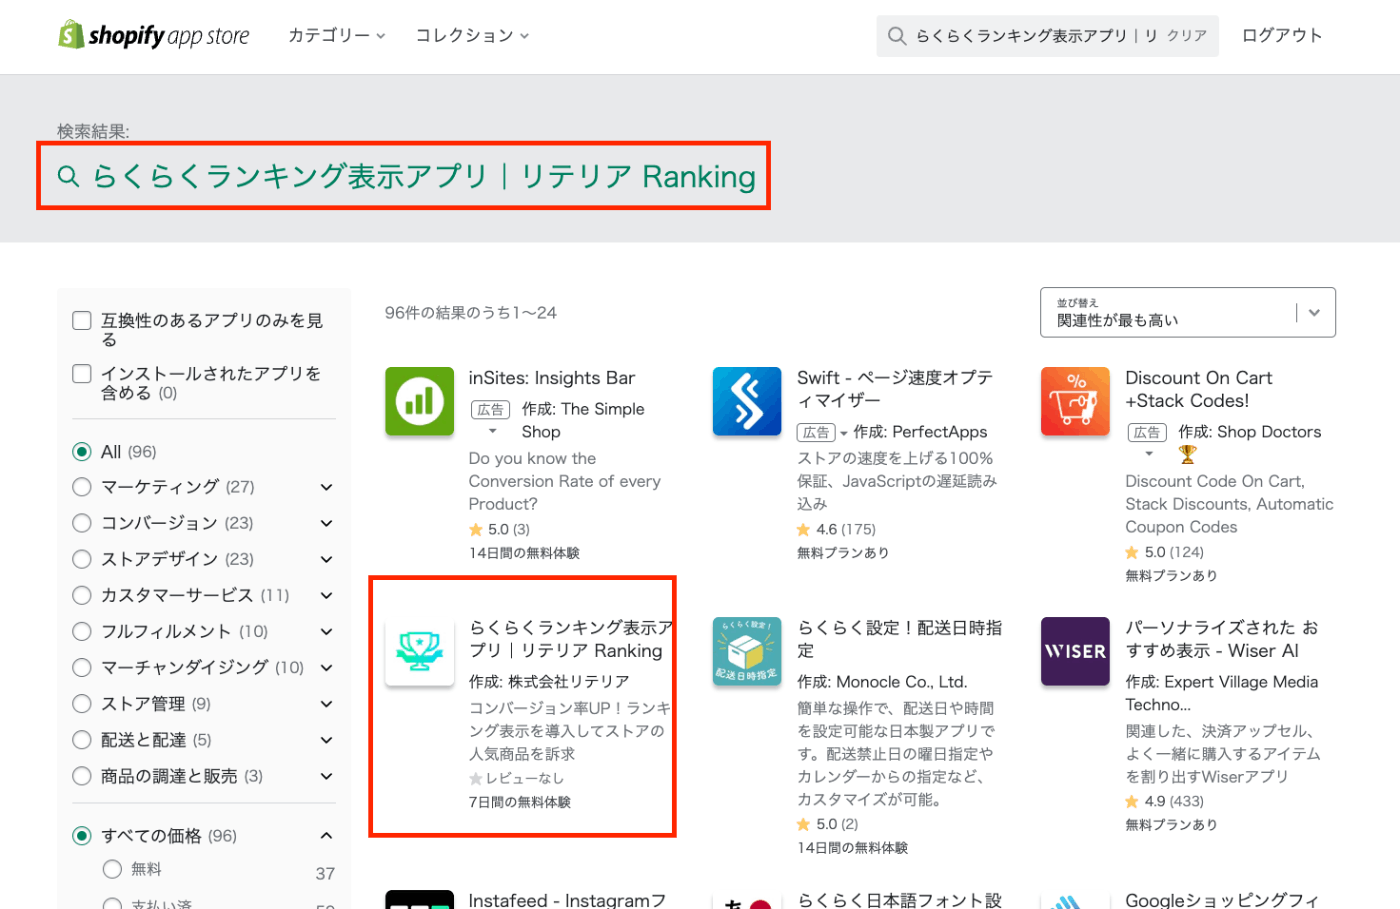Click the star rating of inSites app
Image resolution: width=1400 pixels, height=909 pixels.
[x=499, y=529]
